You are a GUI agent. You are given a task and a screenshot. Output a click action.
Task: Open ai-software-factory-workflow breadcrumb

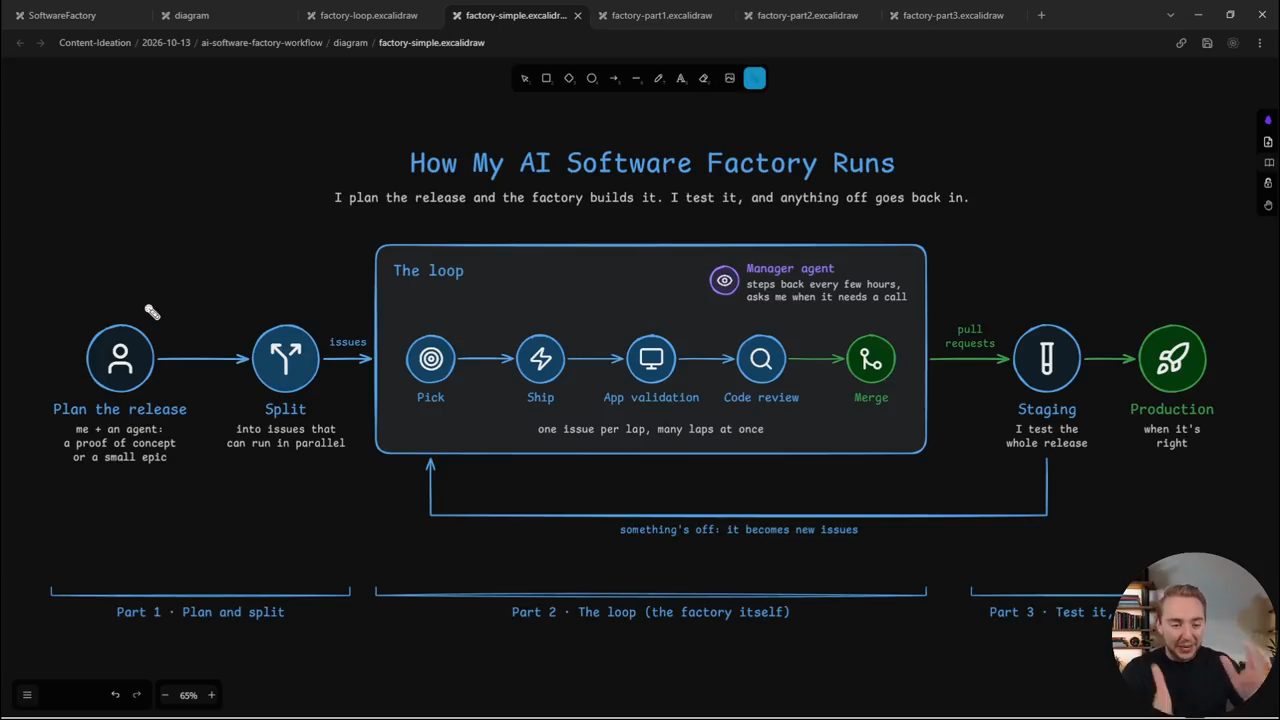(x=262, y=43)
